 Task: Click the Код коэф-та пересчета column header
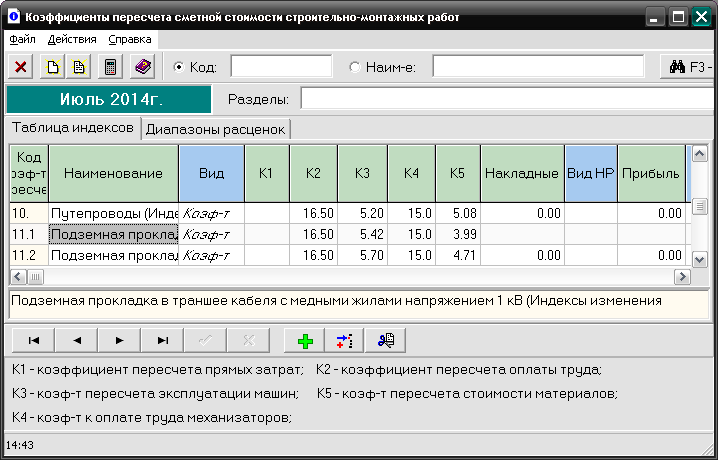point(29,173)
